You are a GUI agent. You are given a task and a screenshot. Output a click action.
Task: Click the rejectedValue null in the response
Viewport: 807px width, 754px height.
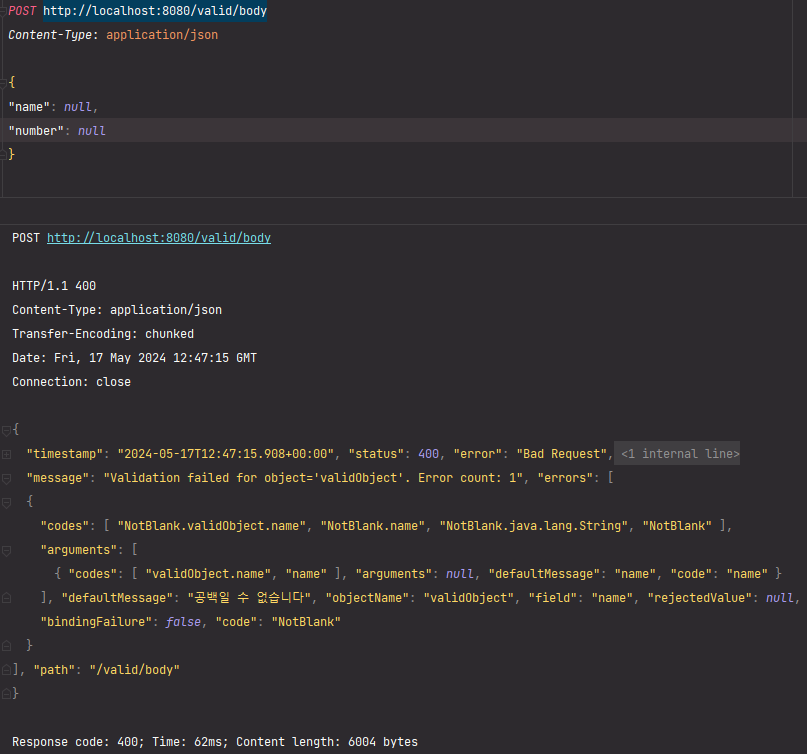coord(780,598)
